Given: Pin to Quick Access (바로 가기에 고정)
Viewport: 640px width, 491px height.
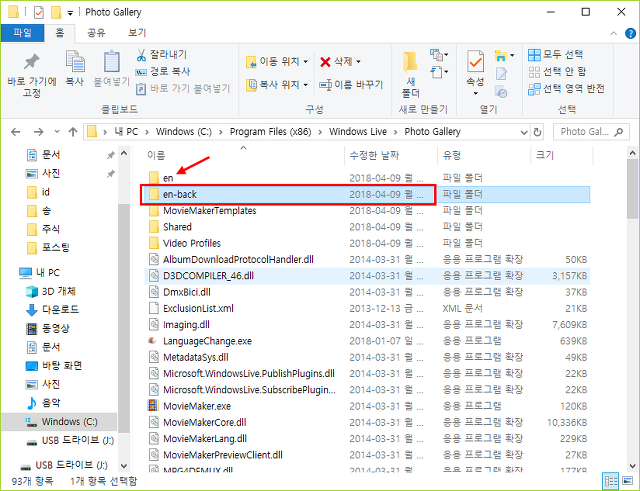Looking at the screenshot, I should (31, 75).
